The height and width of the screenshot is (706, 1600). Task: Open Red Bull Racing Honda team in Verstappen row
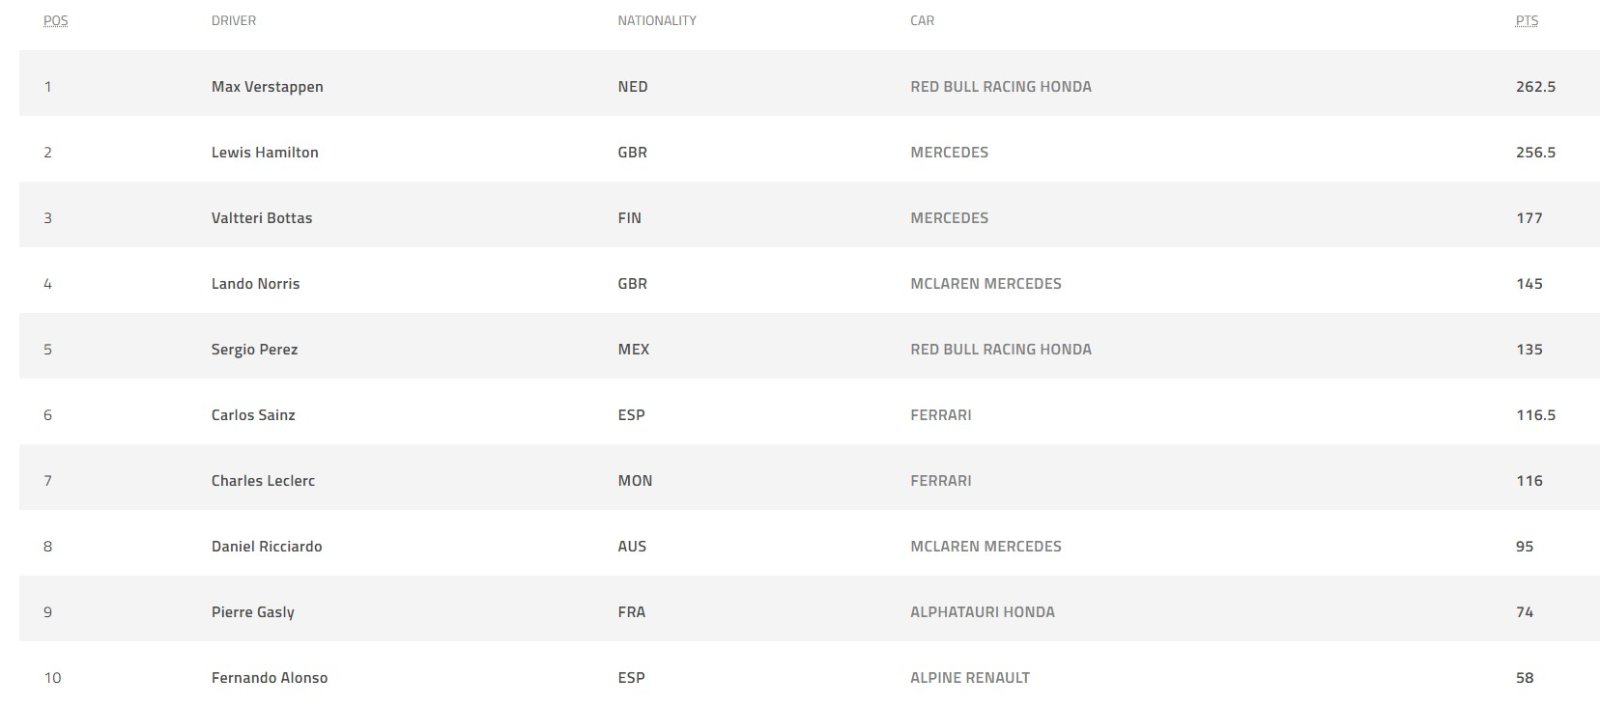click(x=1001, y=87)
